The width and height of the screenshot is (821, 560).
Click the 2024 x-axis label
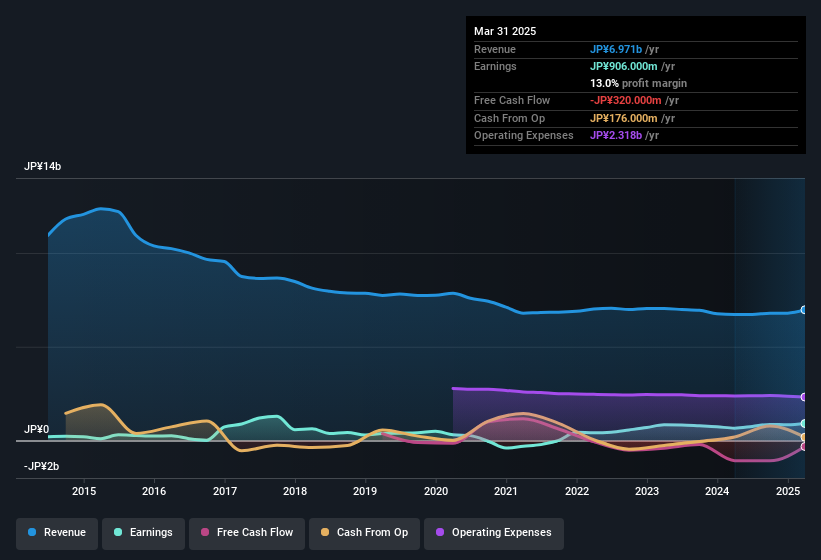pos(717,491)
